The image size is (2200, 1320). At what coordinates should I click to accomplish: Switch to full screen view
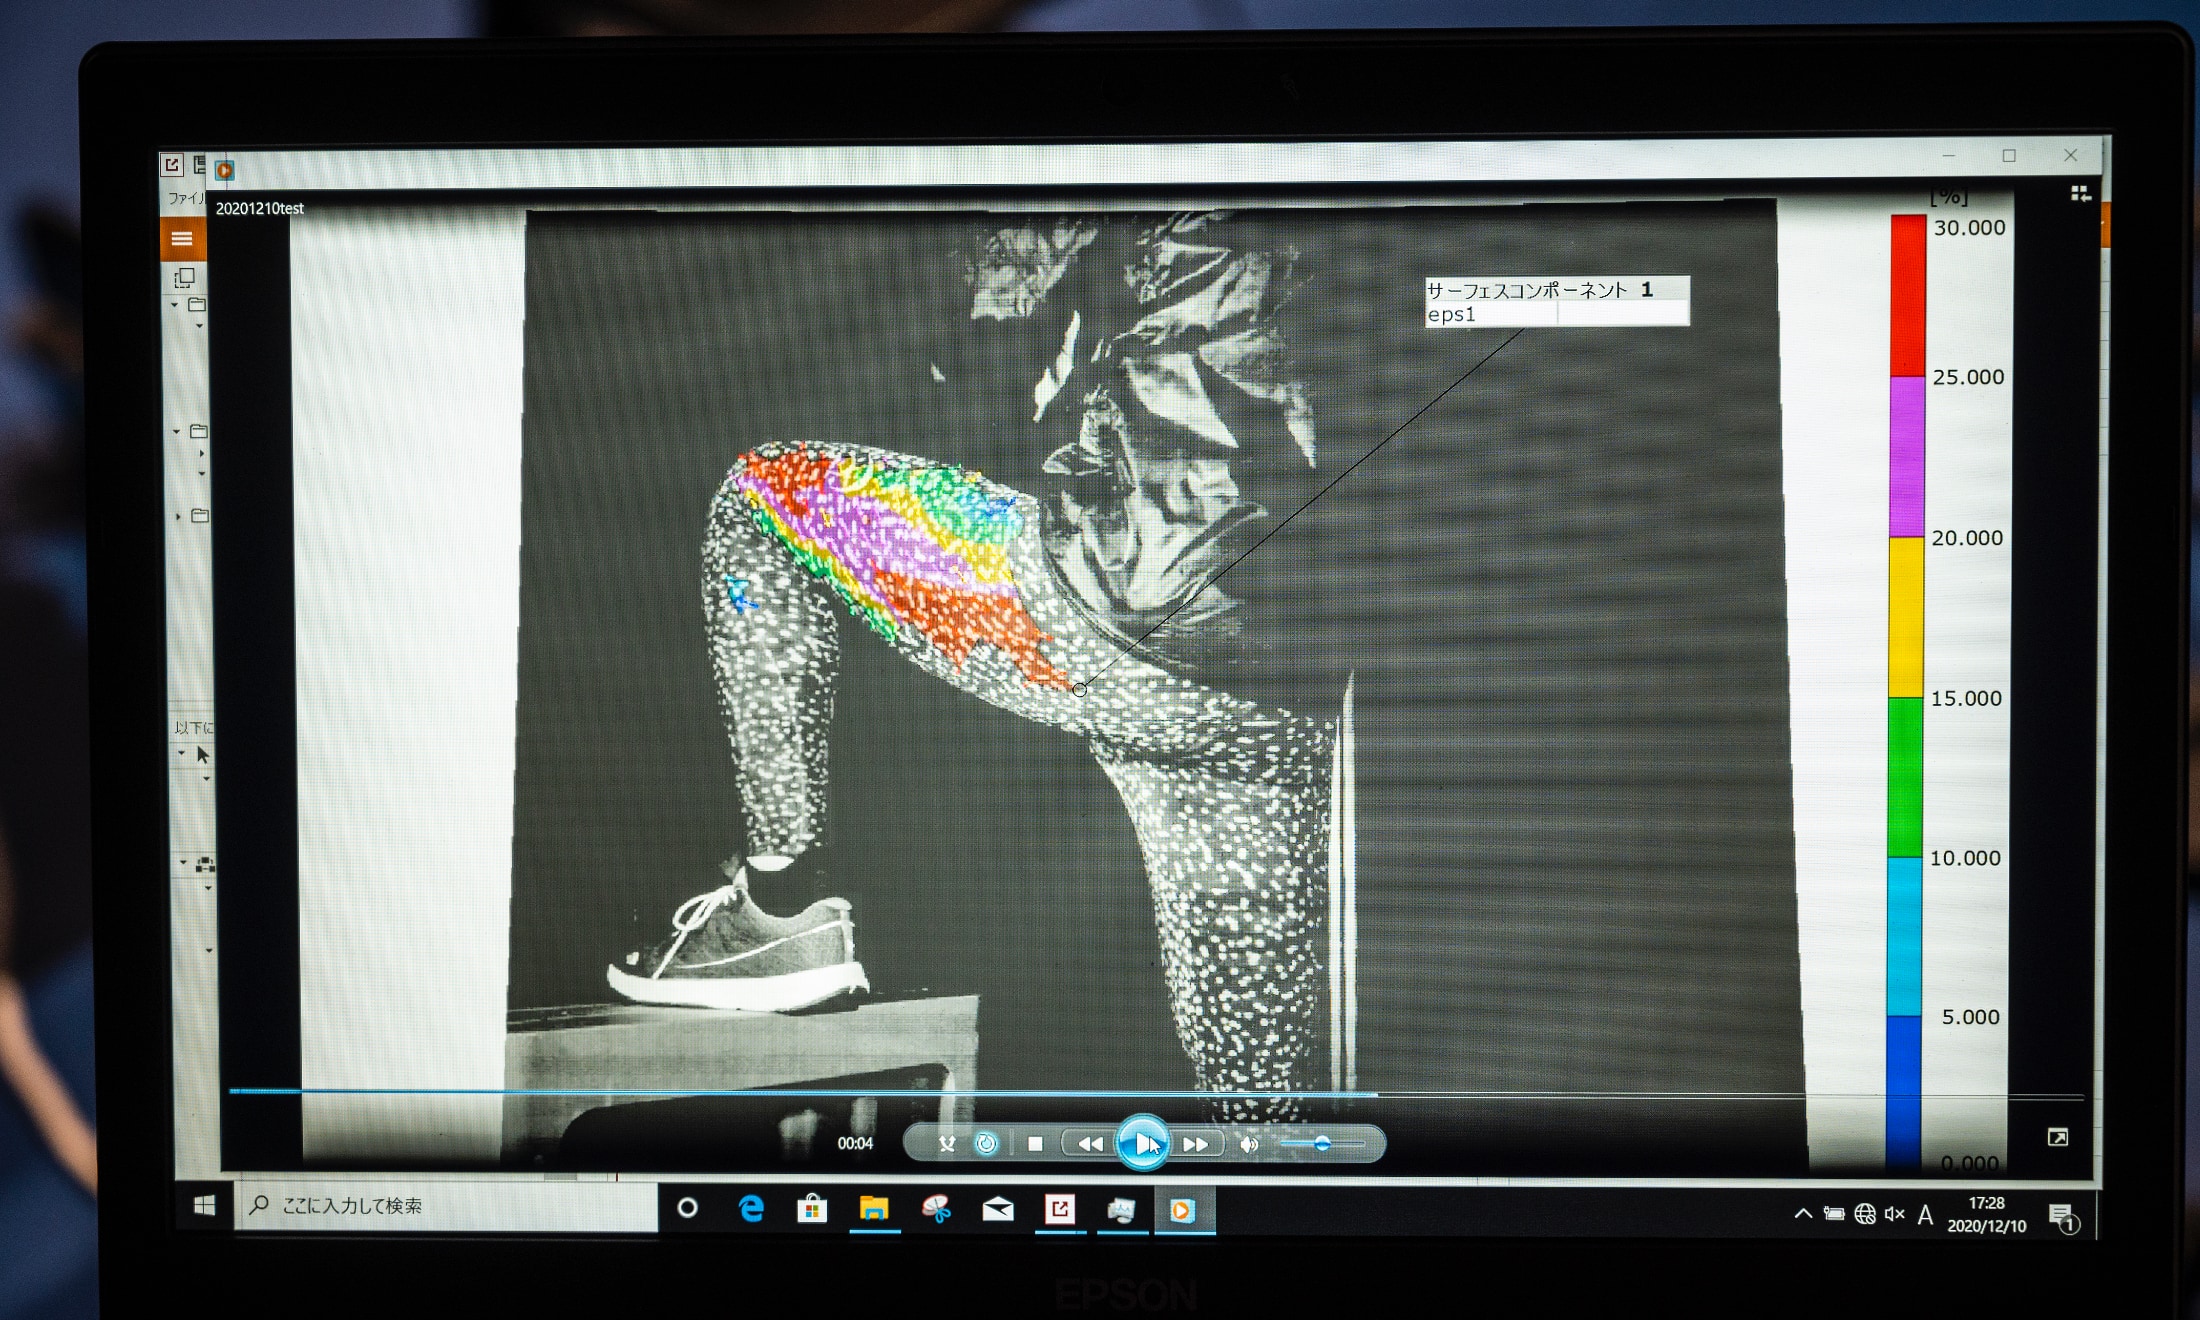point(2057,1137)
